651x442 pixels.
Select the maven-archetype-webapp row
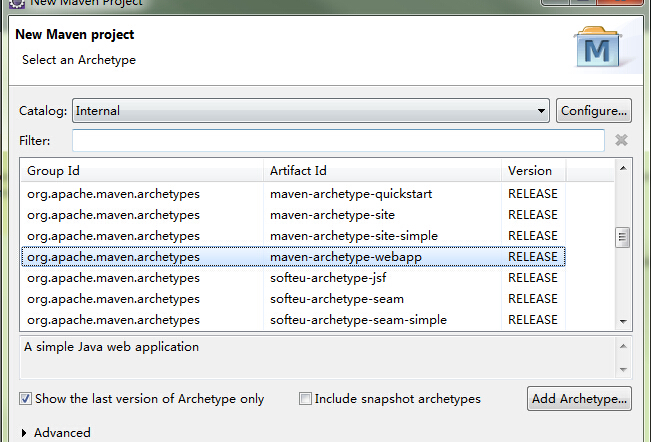pos(293,257)
